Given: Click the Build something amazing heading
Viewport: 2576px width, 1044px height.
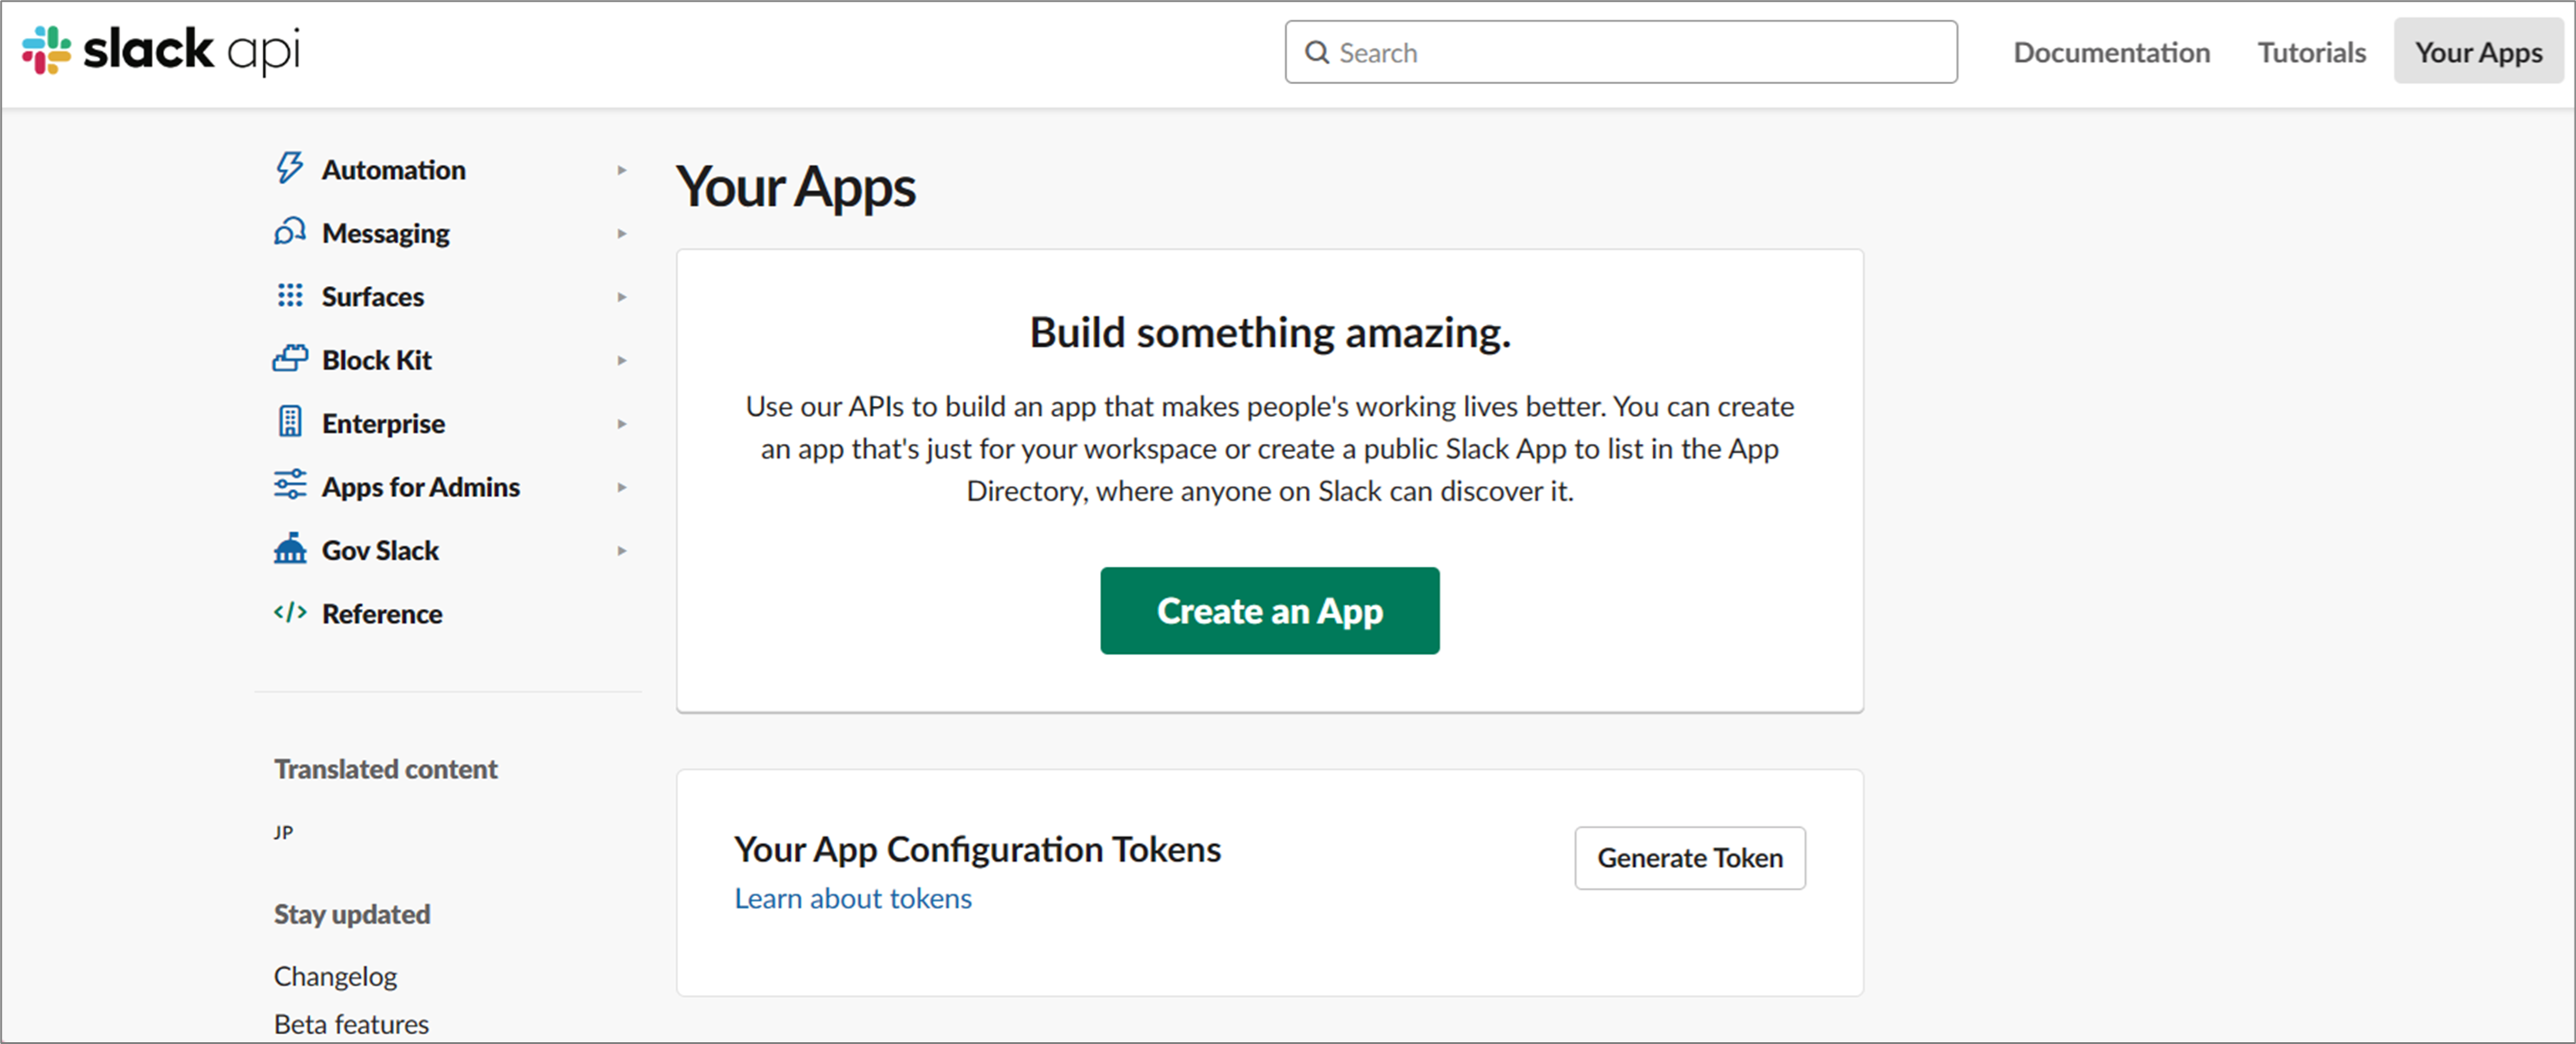Looking at the screenshot, I should point(1270,332).
